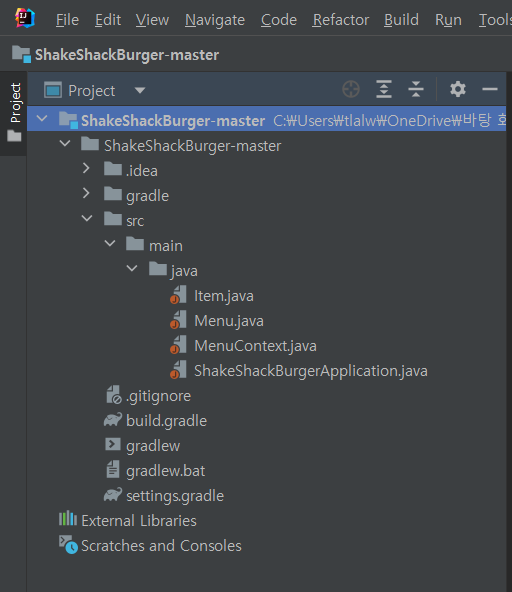Click the project path C:\Users text
Screen dimensions: 512x592
pos(389,121)
